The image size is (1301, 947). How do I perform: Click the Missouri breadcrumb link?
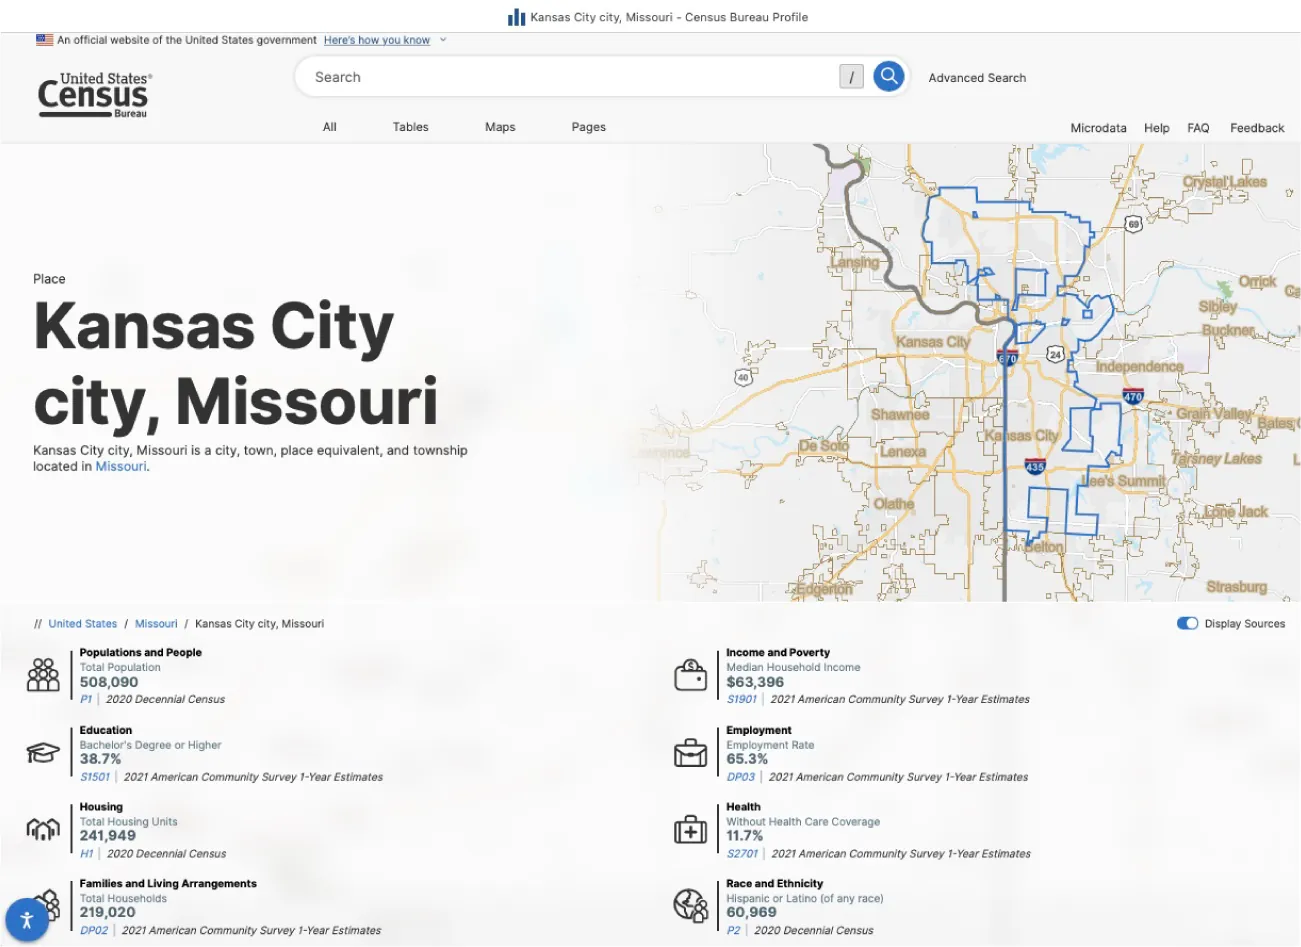(155, 623)
